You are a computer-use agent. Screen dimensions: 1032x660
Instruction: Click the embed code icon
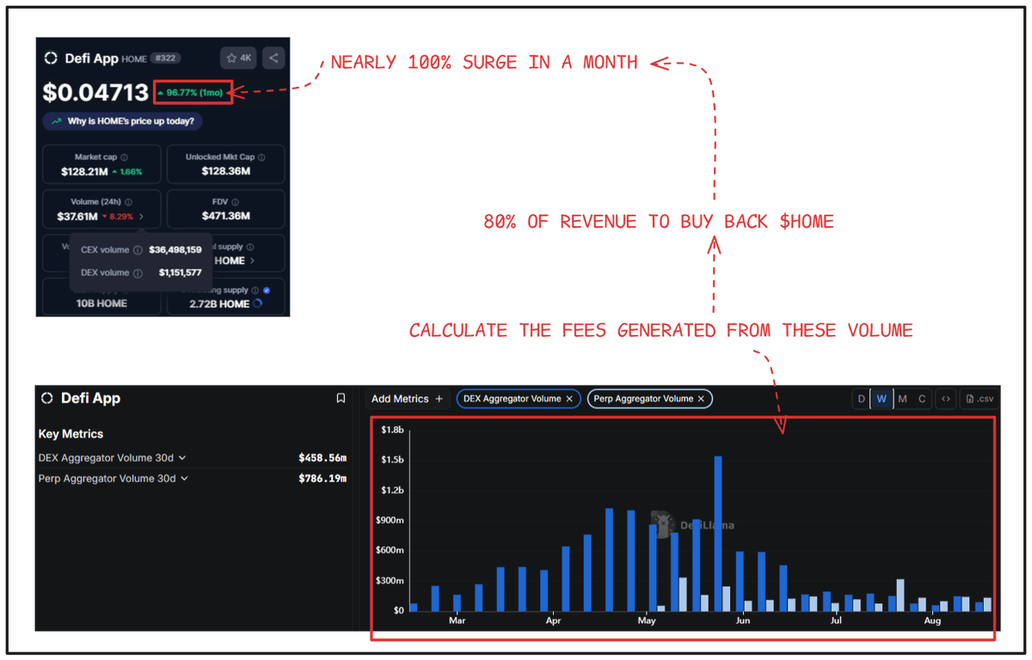tap(946, 399)
